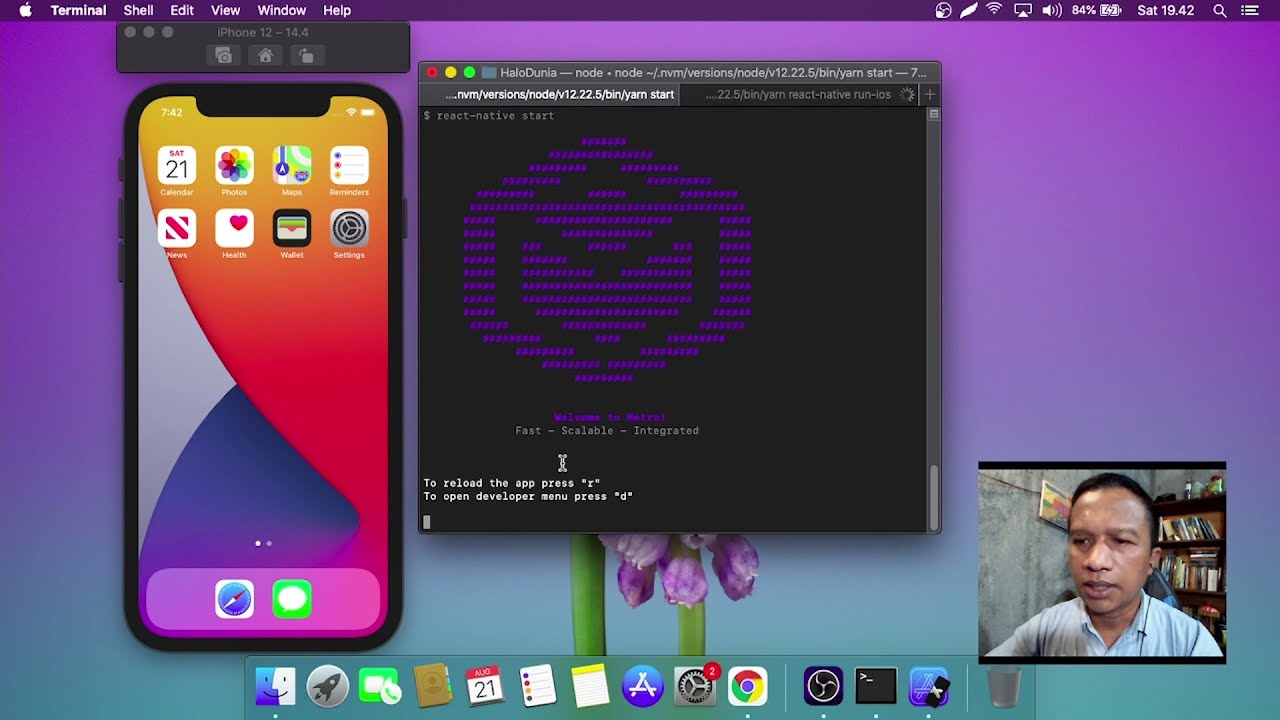Take simulator screenshot with camera button
1280x720 pixels.
pyautogui.click(x=224, y=56)
